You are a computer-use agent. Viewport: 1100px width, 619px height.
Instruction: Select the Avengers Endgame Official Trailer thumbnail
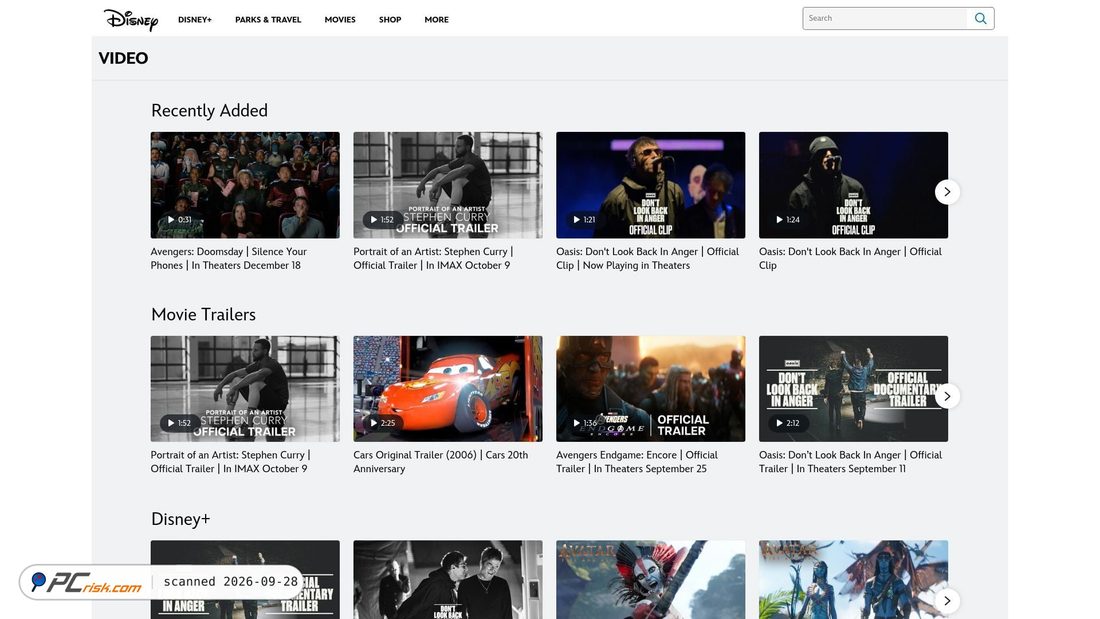(650, 389)
